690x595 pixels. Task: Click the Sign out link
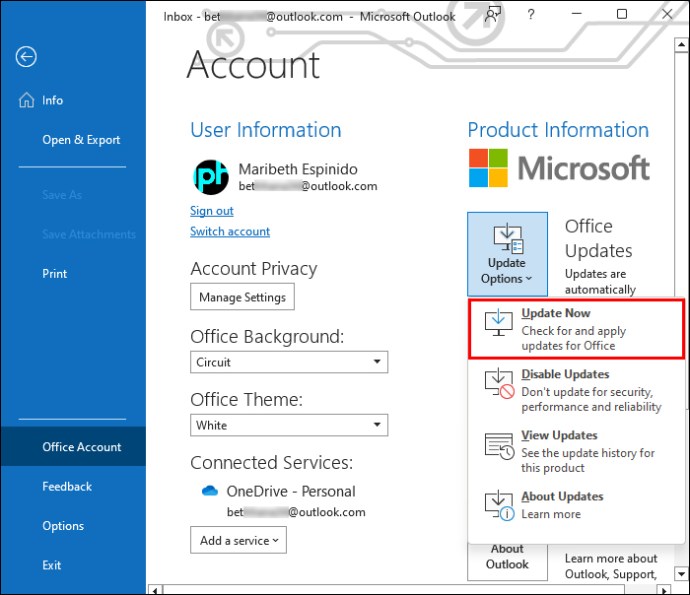[212, 211]
